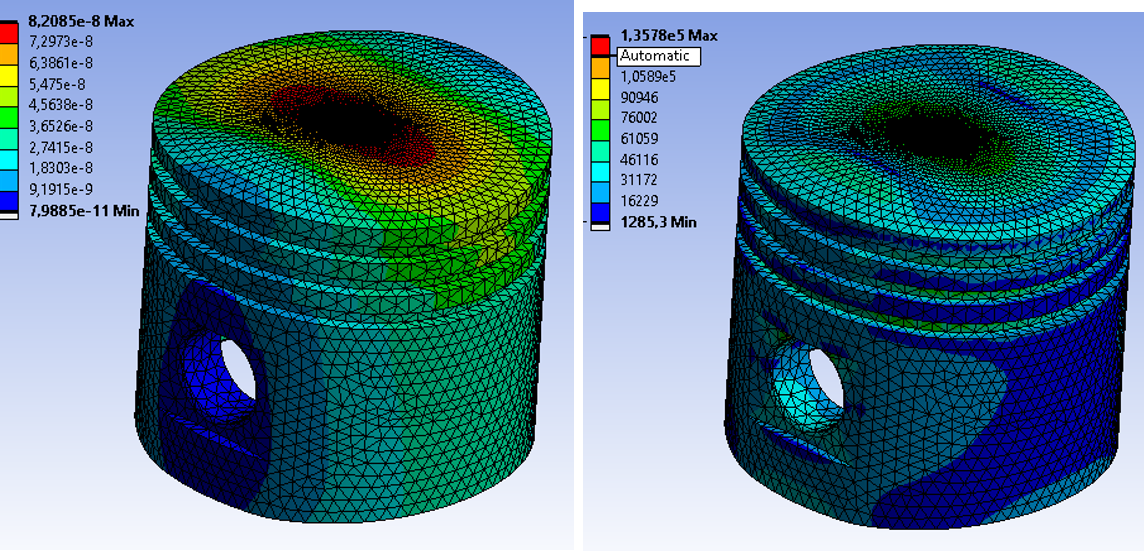Select the 90946 legend value
Image resolution: width=1144 pixels, height=559 pixels.
click(638, 96)
